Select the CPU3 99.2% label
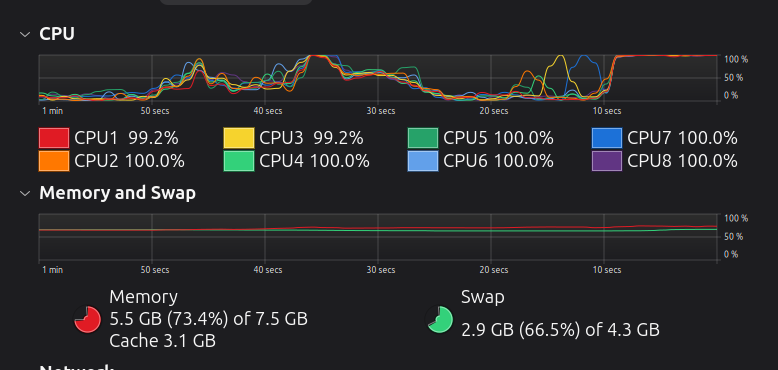This screenshot has width=778, height=370. click(311, 138)
